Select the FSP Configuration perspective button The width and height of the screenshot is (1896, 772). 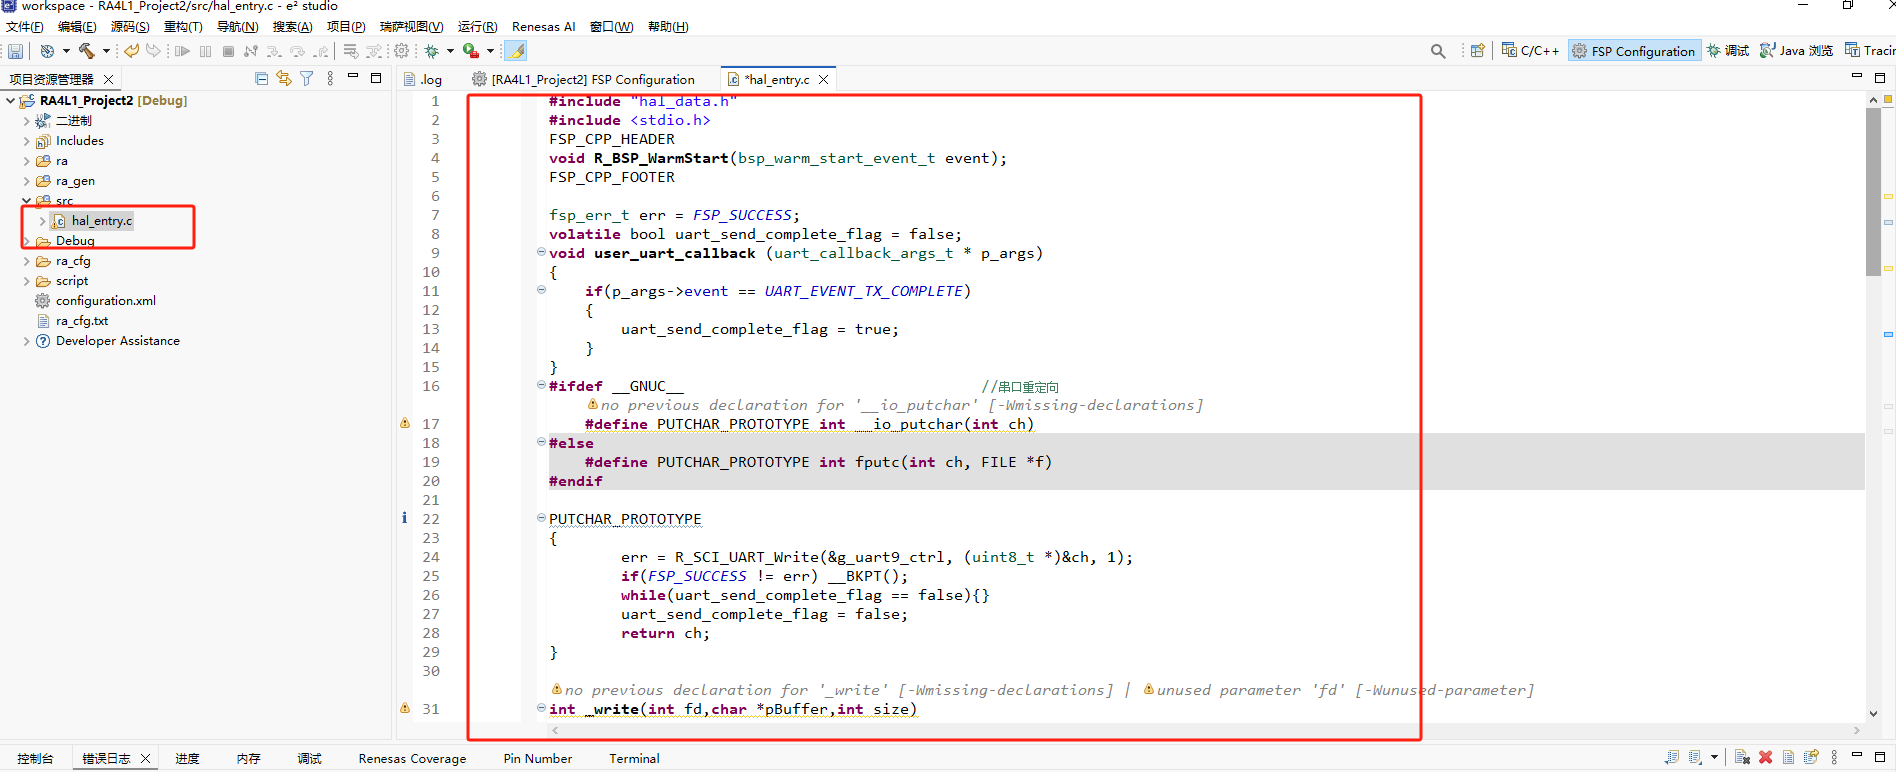tap(1633, 51)
